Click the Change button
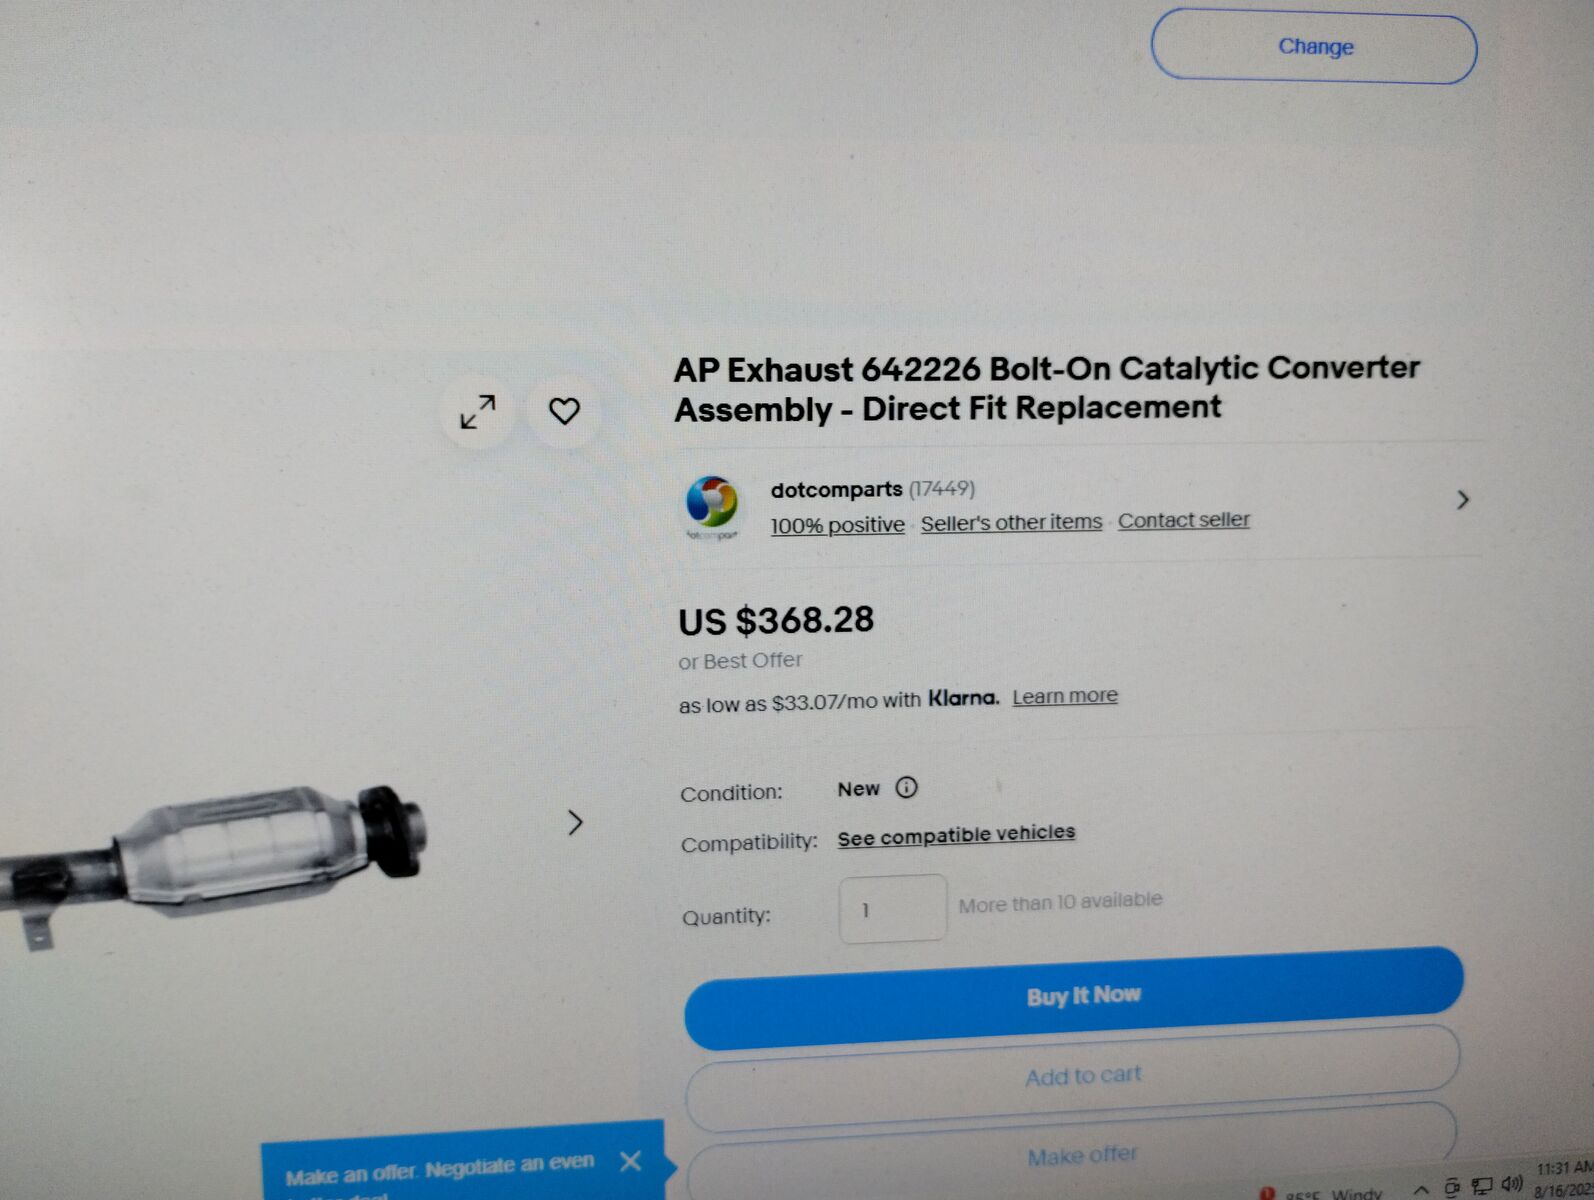1594x1200 pixels. [x=1314, y=46]
